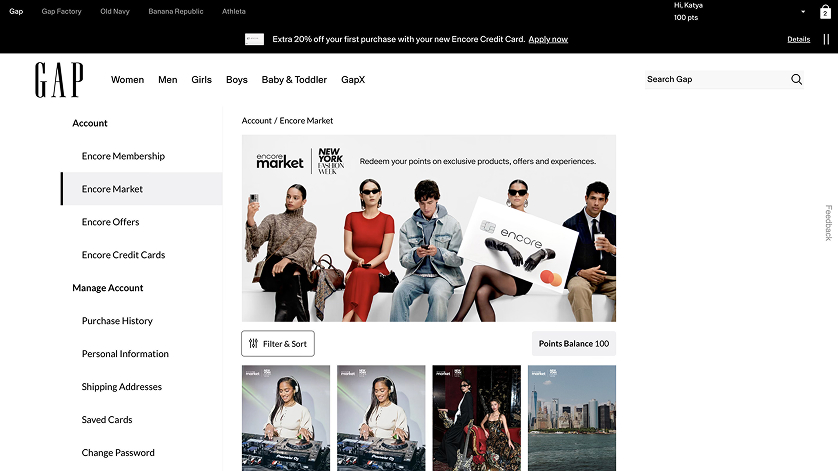Open the first DJ product thumbnail
838x471 pixels.
(286, 418)
